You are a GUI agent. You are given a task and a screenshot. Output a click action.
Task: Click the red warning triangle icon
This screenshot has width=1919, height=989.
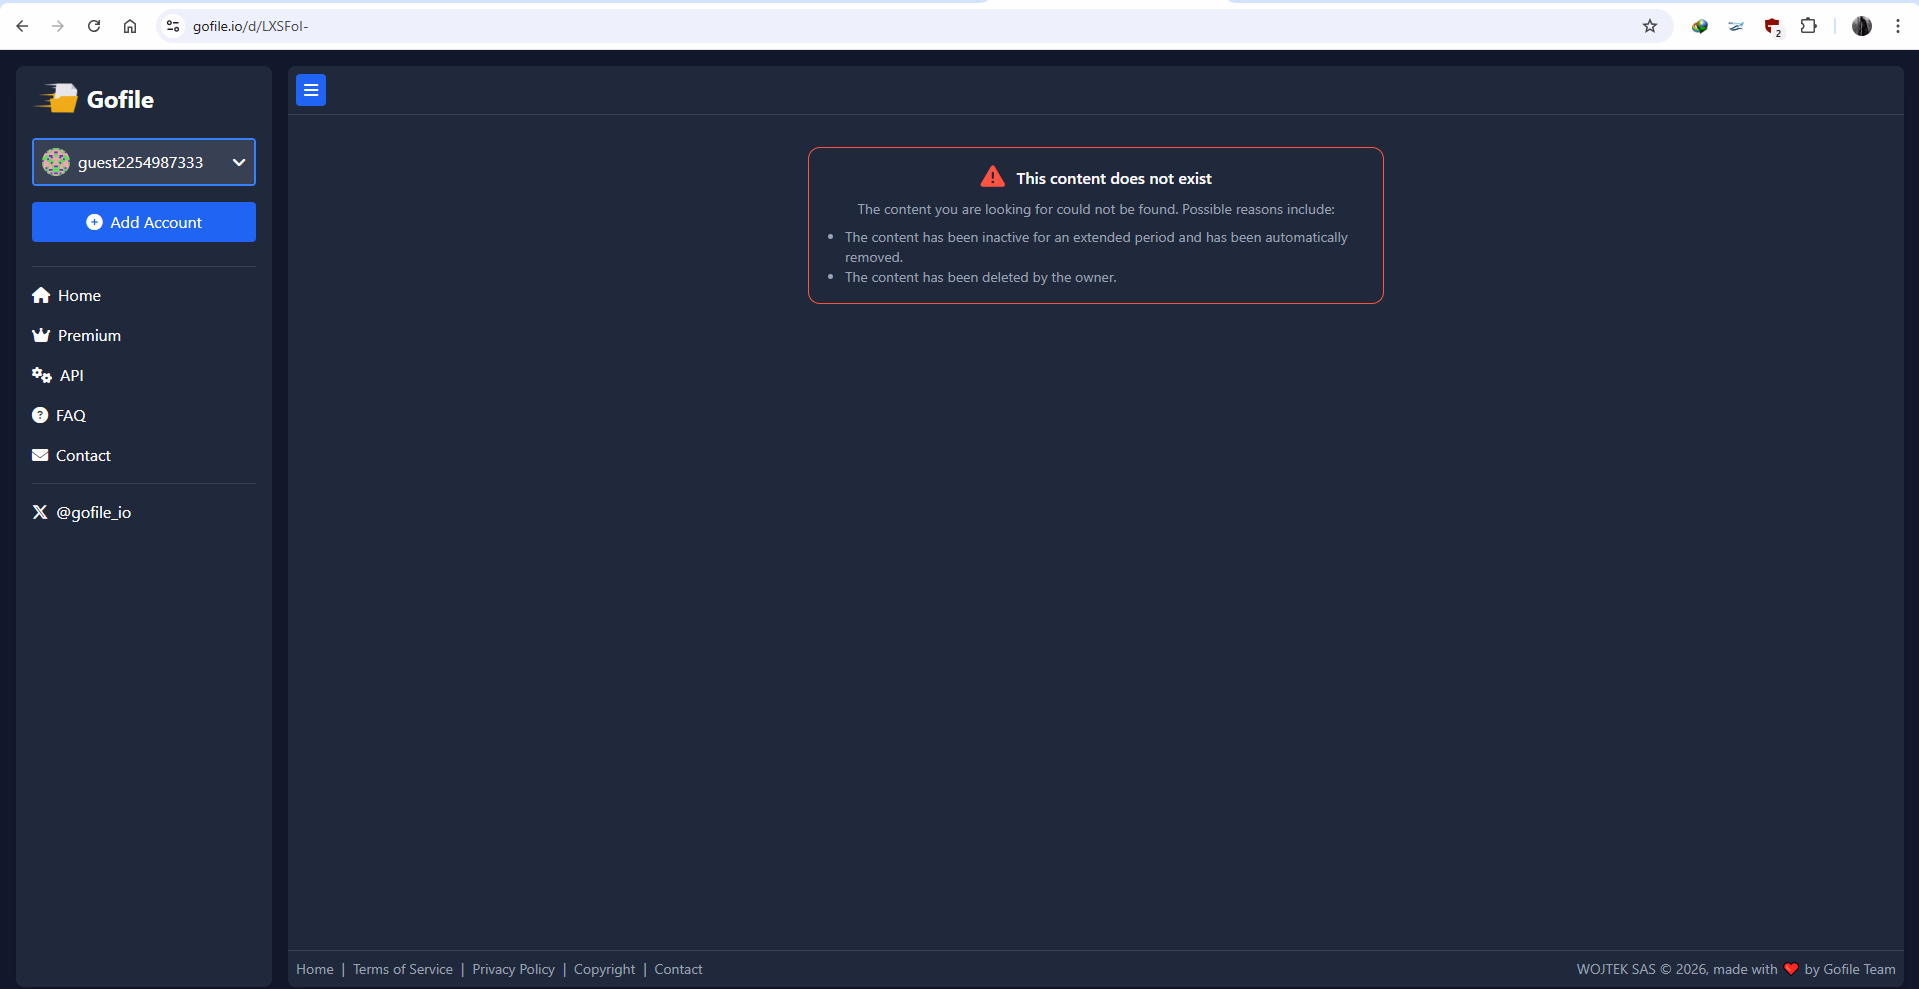pyautogui.click(x=992, y=177)
